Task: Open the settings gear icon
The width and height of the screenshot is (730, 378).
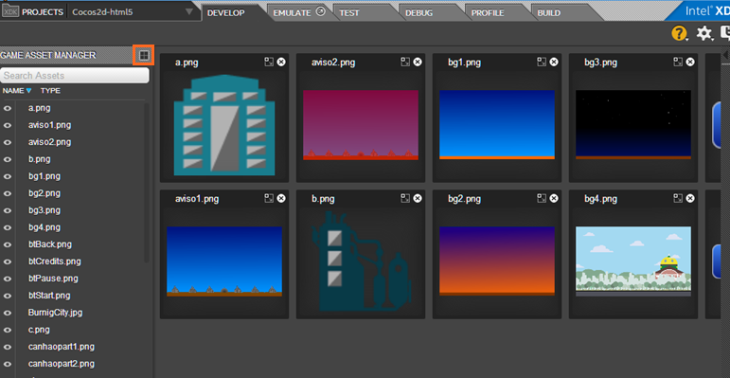Action: 704,34
